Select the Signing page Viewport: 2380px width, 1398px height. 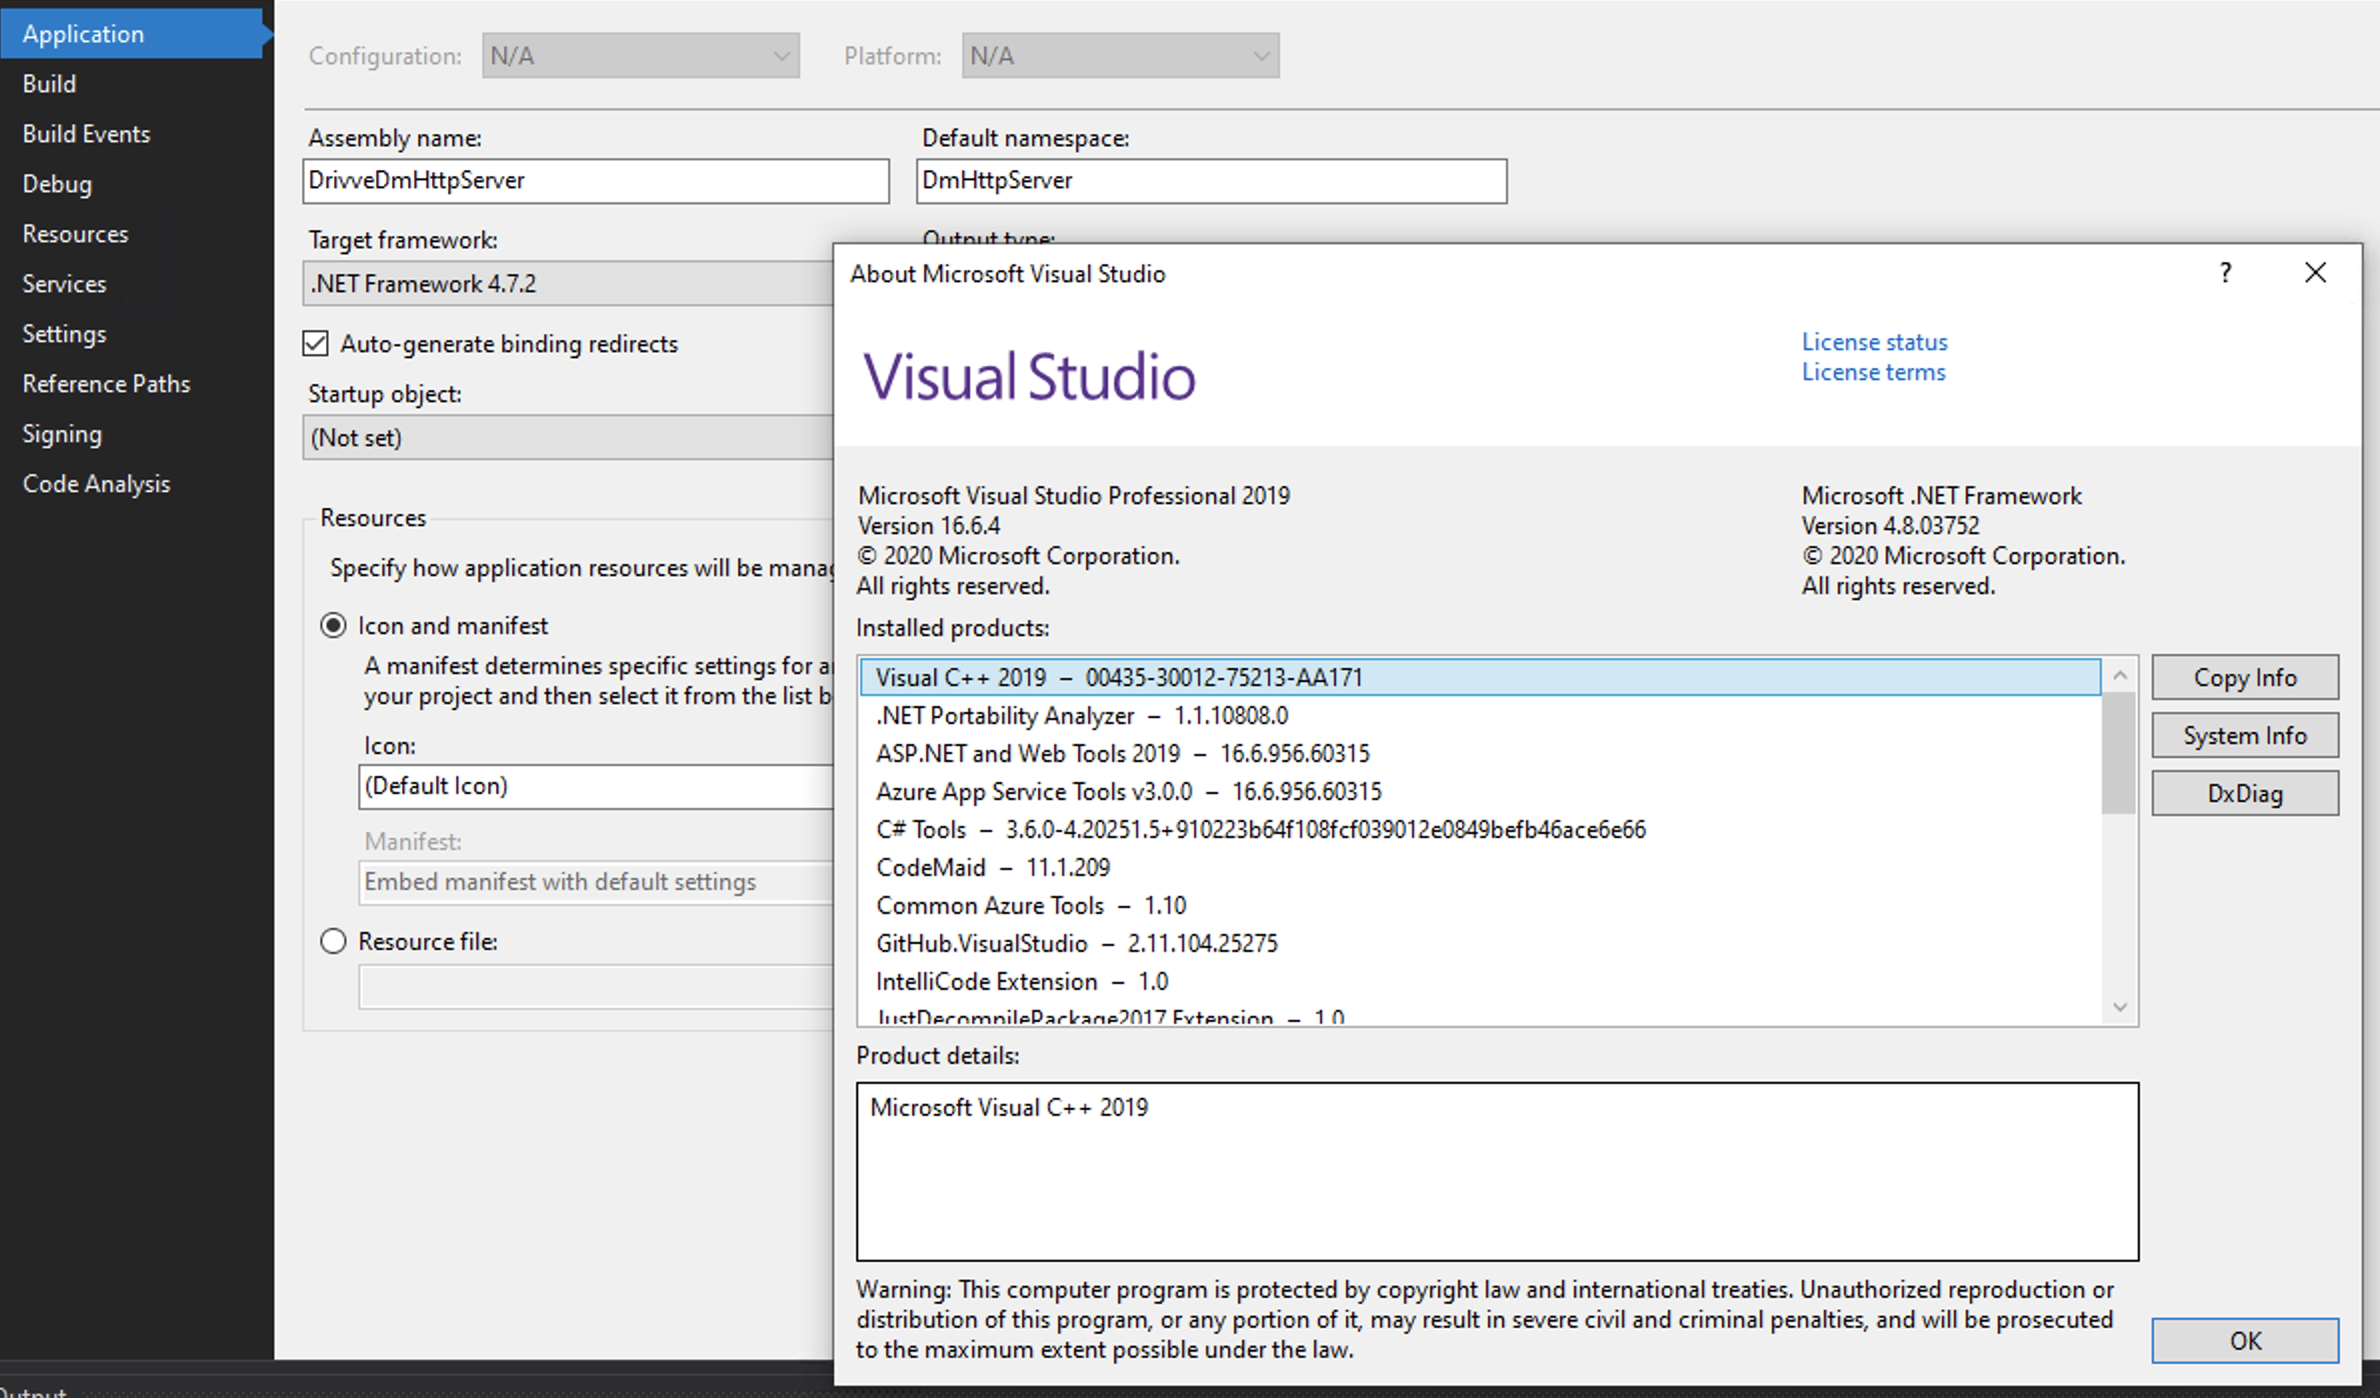(62, 433)
